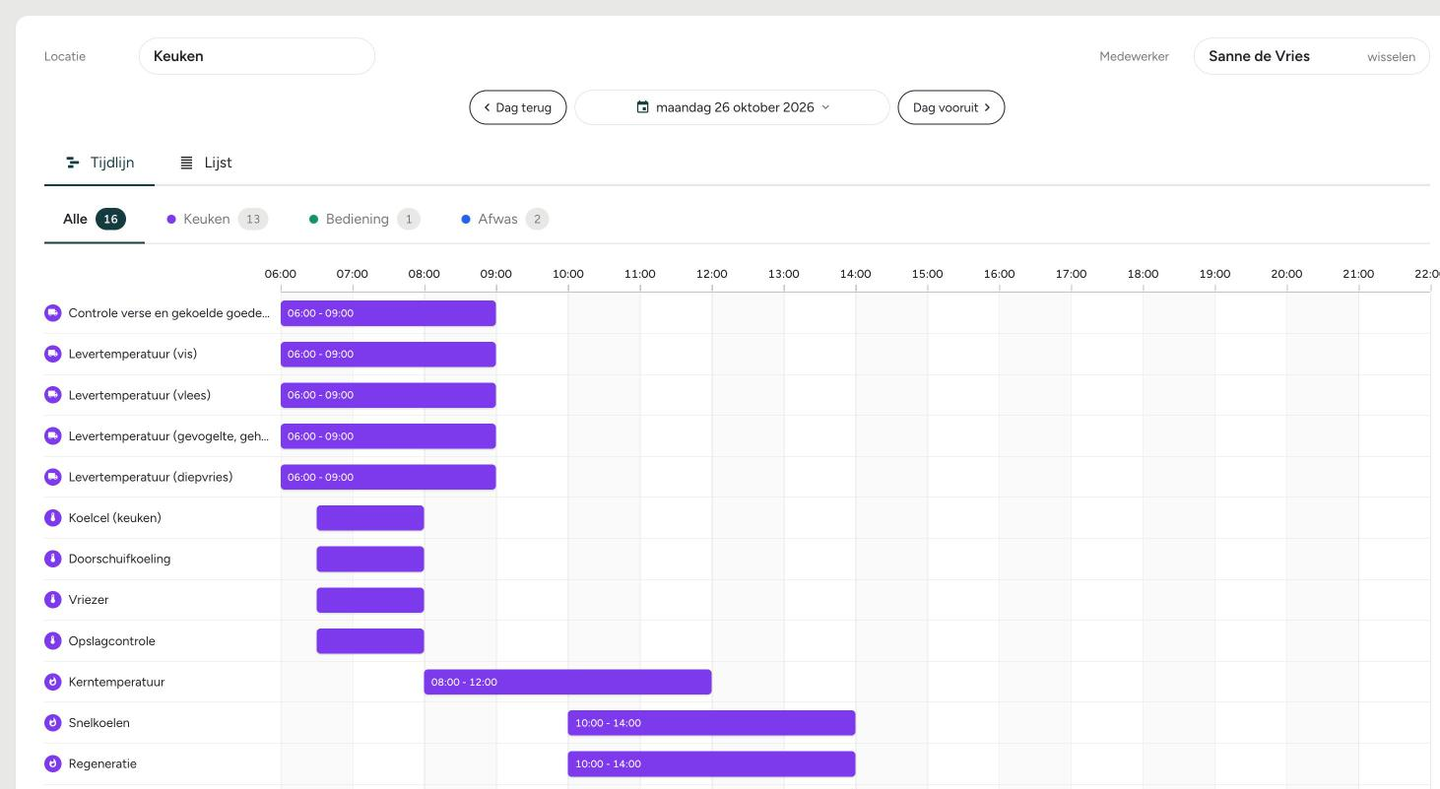1440x789 pixels.
Task: Click the wisselen link to switch employee
Action: 1391,57
